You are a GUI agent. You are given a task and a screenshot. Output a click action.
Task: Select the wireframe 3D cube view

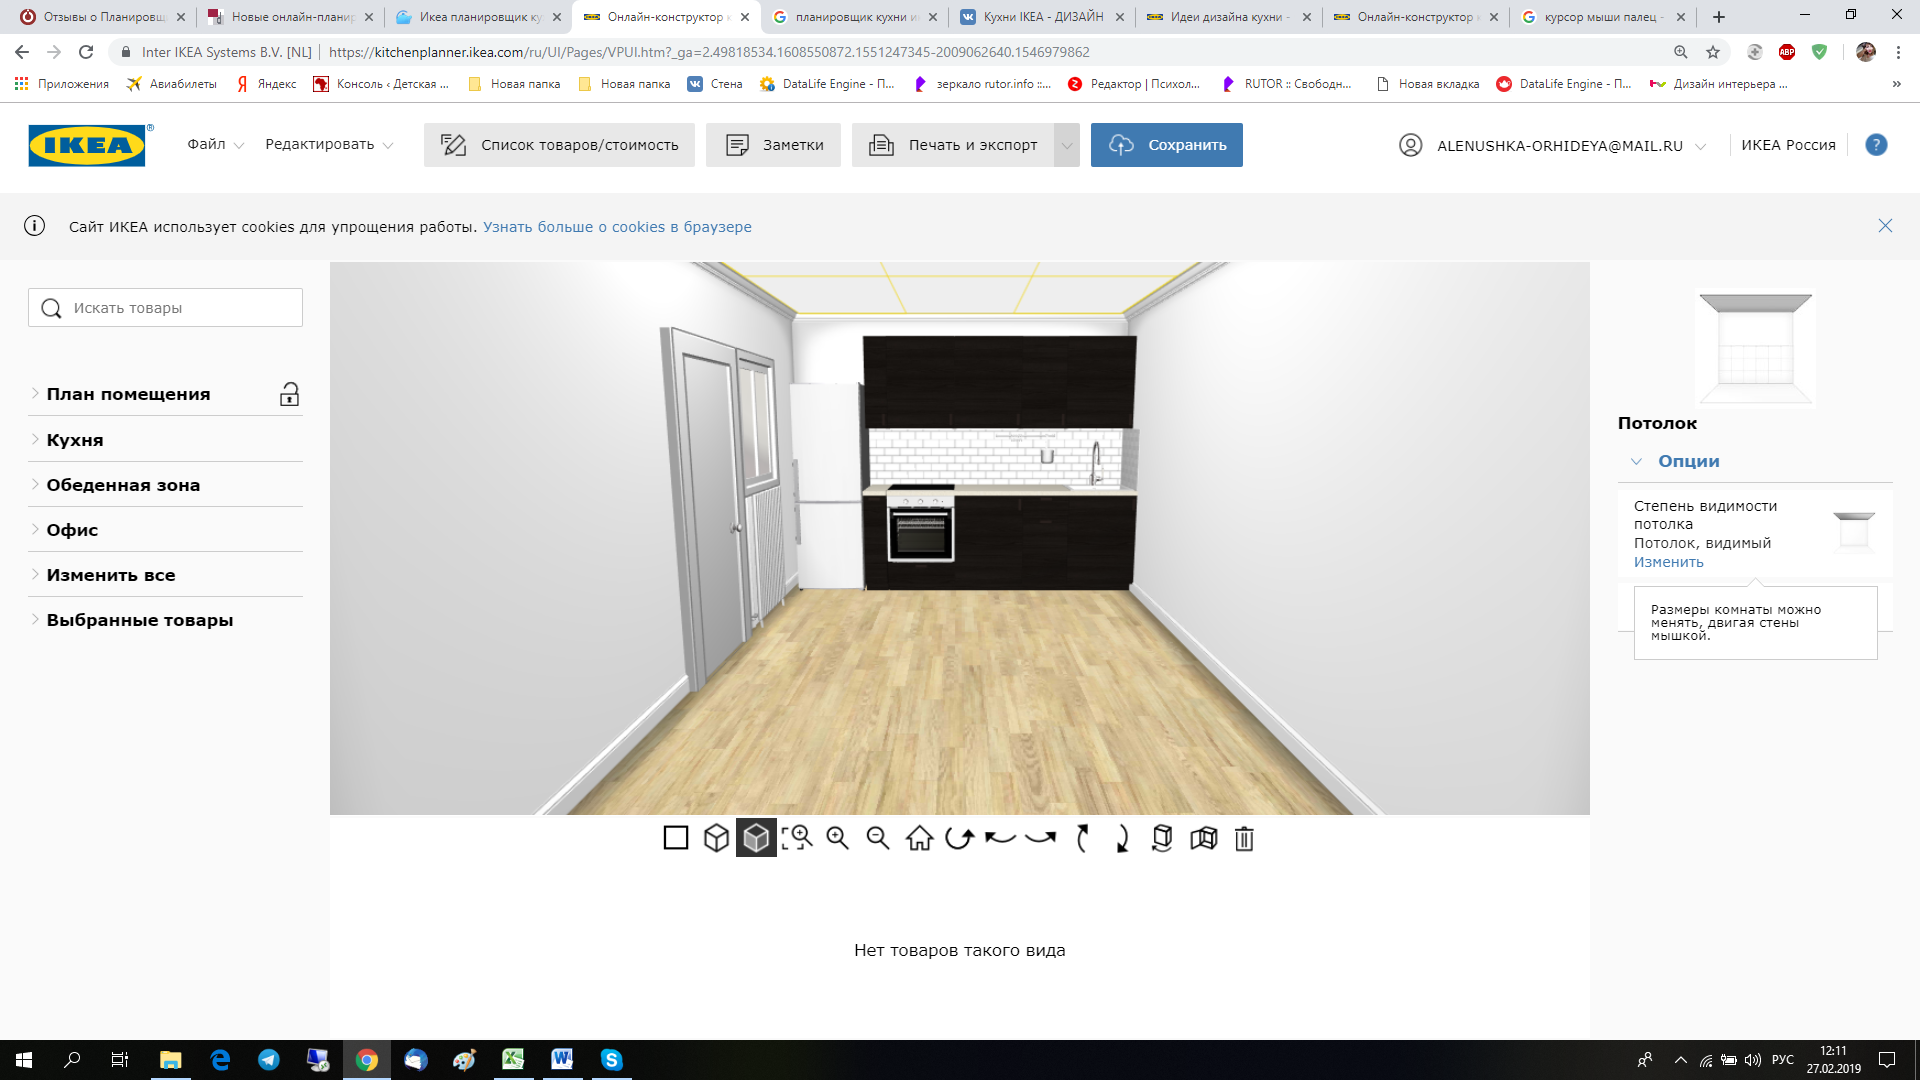pos(716,838)
